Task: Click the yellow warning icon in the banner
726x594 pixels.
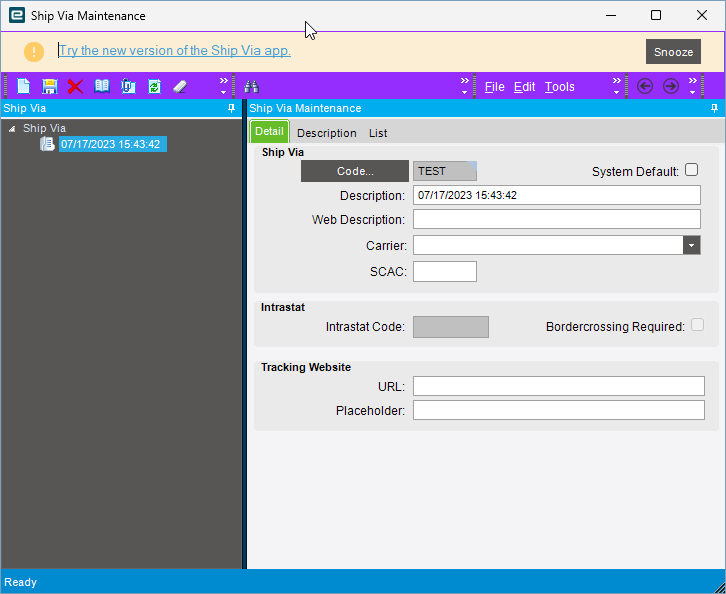Action: pyautogui.click(x=34, y=51)
